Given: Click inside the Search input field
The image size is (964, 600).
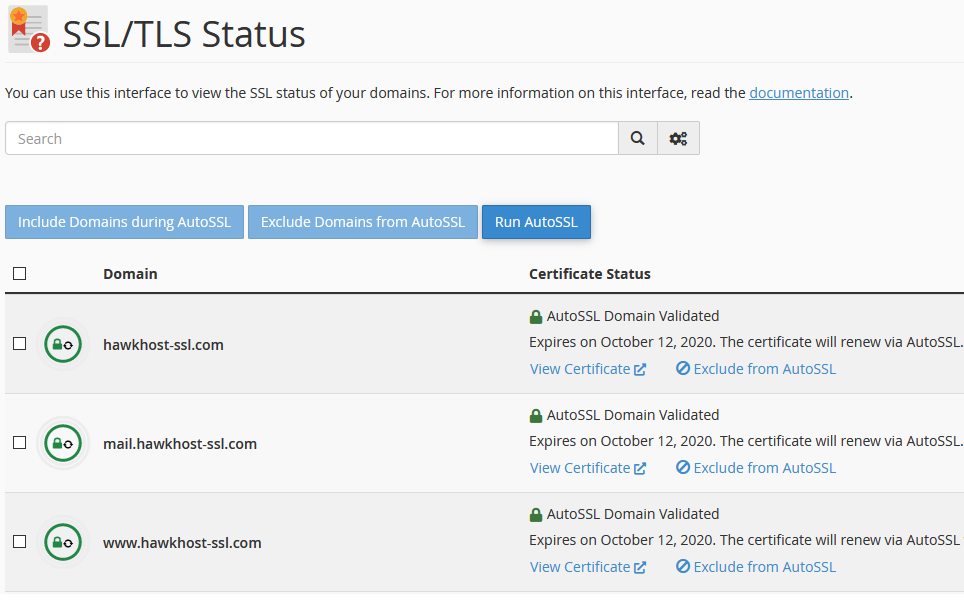Looking at the screenshot, I should pyautogui.click(x=300, y=138).
